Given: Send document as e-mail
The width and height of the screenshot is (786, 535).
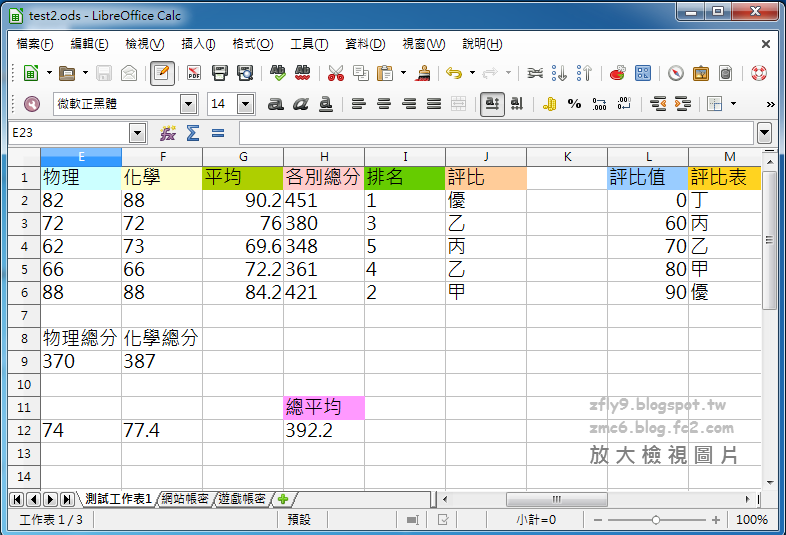Looking at the screenshot, I should click(129, 73).
